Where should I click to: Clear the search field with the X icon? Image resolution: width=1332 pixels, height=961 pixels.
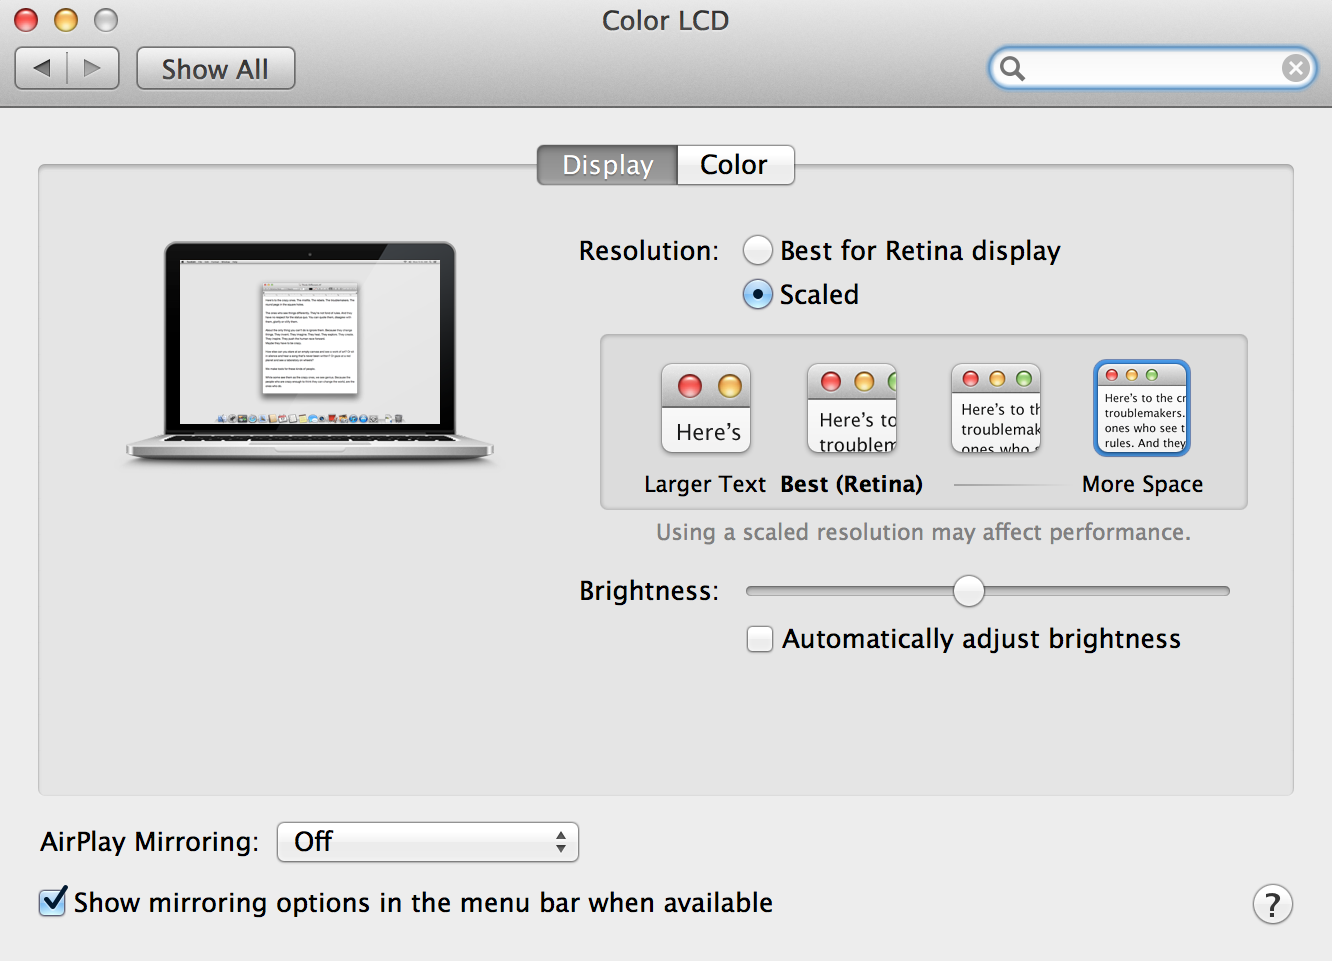(1295, 68)
